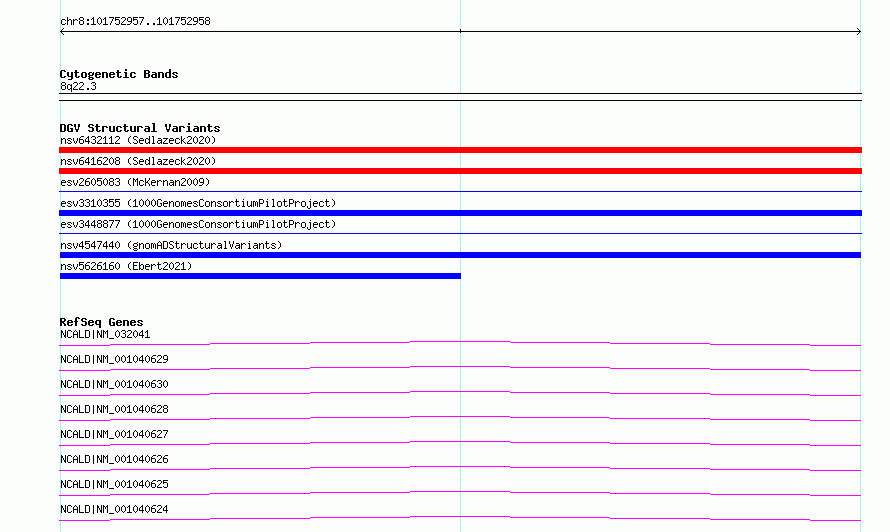
Task: Open variant esv3448877 label
Action: (198, 224)
